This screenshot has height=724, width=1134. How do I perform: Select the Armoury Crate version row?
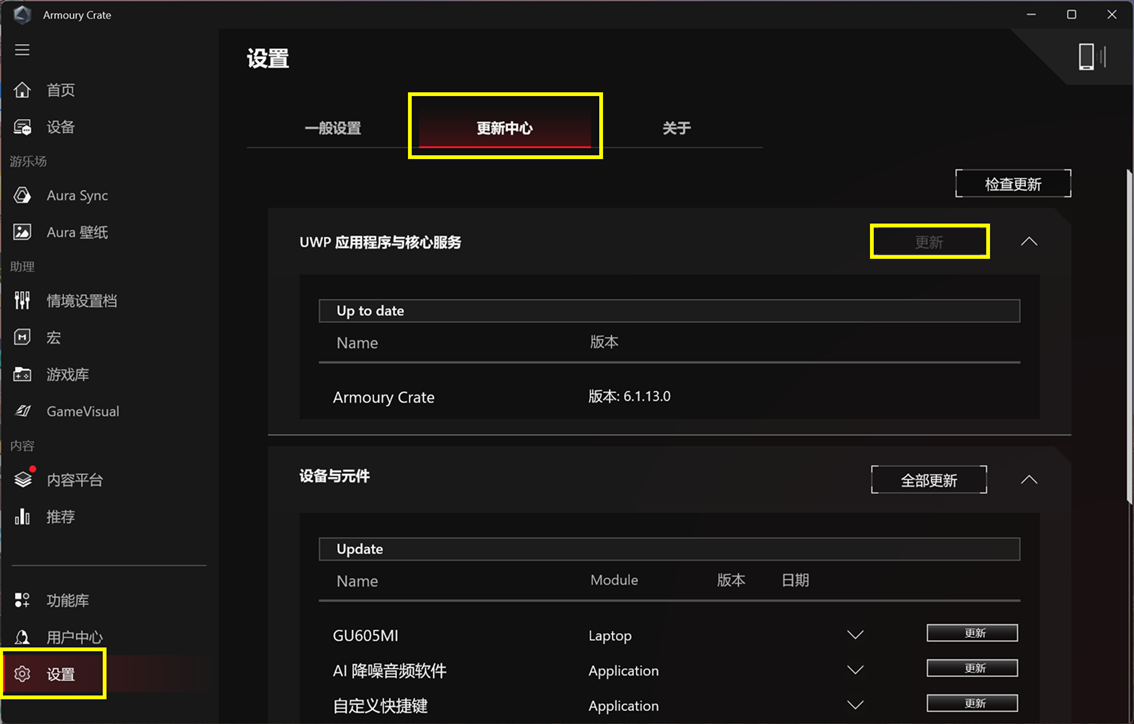(669, 396)
